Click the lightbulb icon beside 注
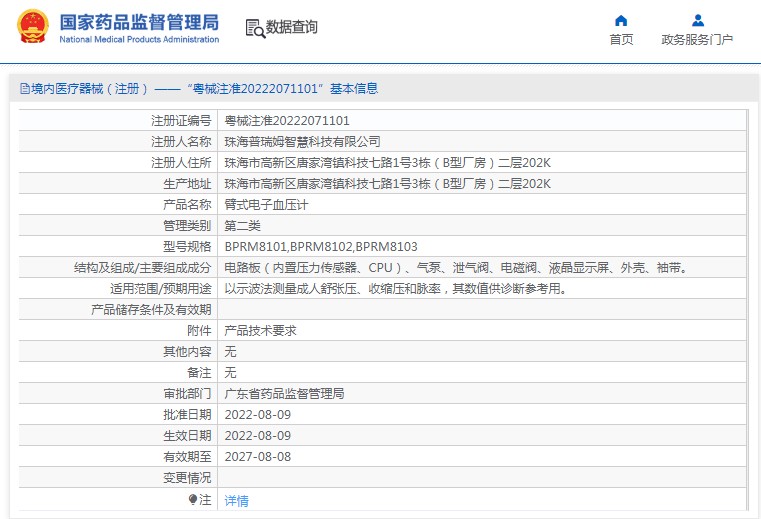This screenshot has height=519, width=761. tap(193, 500)
